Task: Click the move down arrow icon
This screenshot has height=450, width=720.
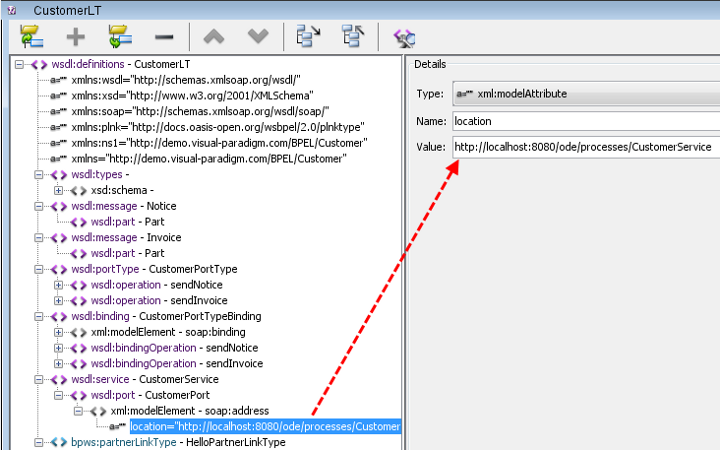Action: coord(258,36)
